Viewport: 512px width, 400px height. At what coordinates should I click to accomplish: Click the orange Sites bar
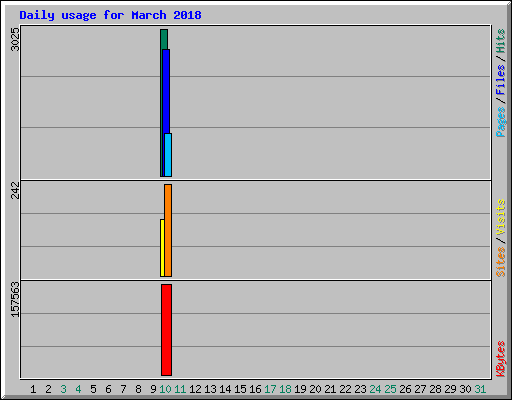tap(168, 230)
